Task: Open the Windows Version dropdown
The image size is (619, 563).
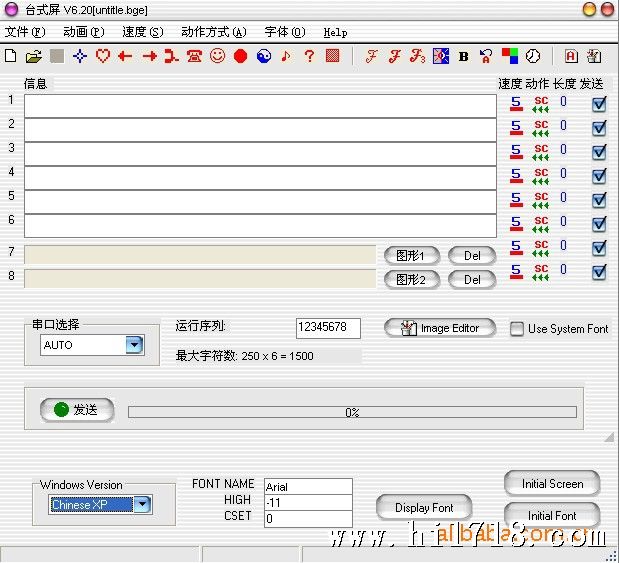Action: 142,505
